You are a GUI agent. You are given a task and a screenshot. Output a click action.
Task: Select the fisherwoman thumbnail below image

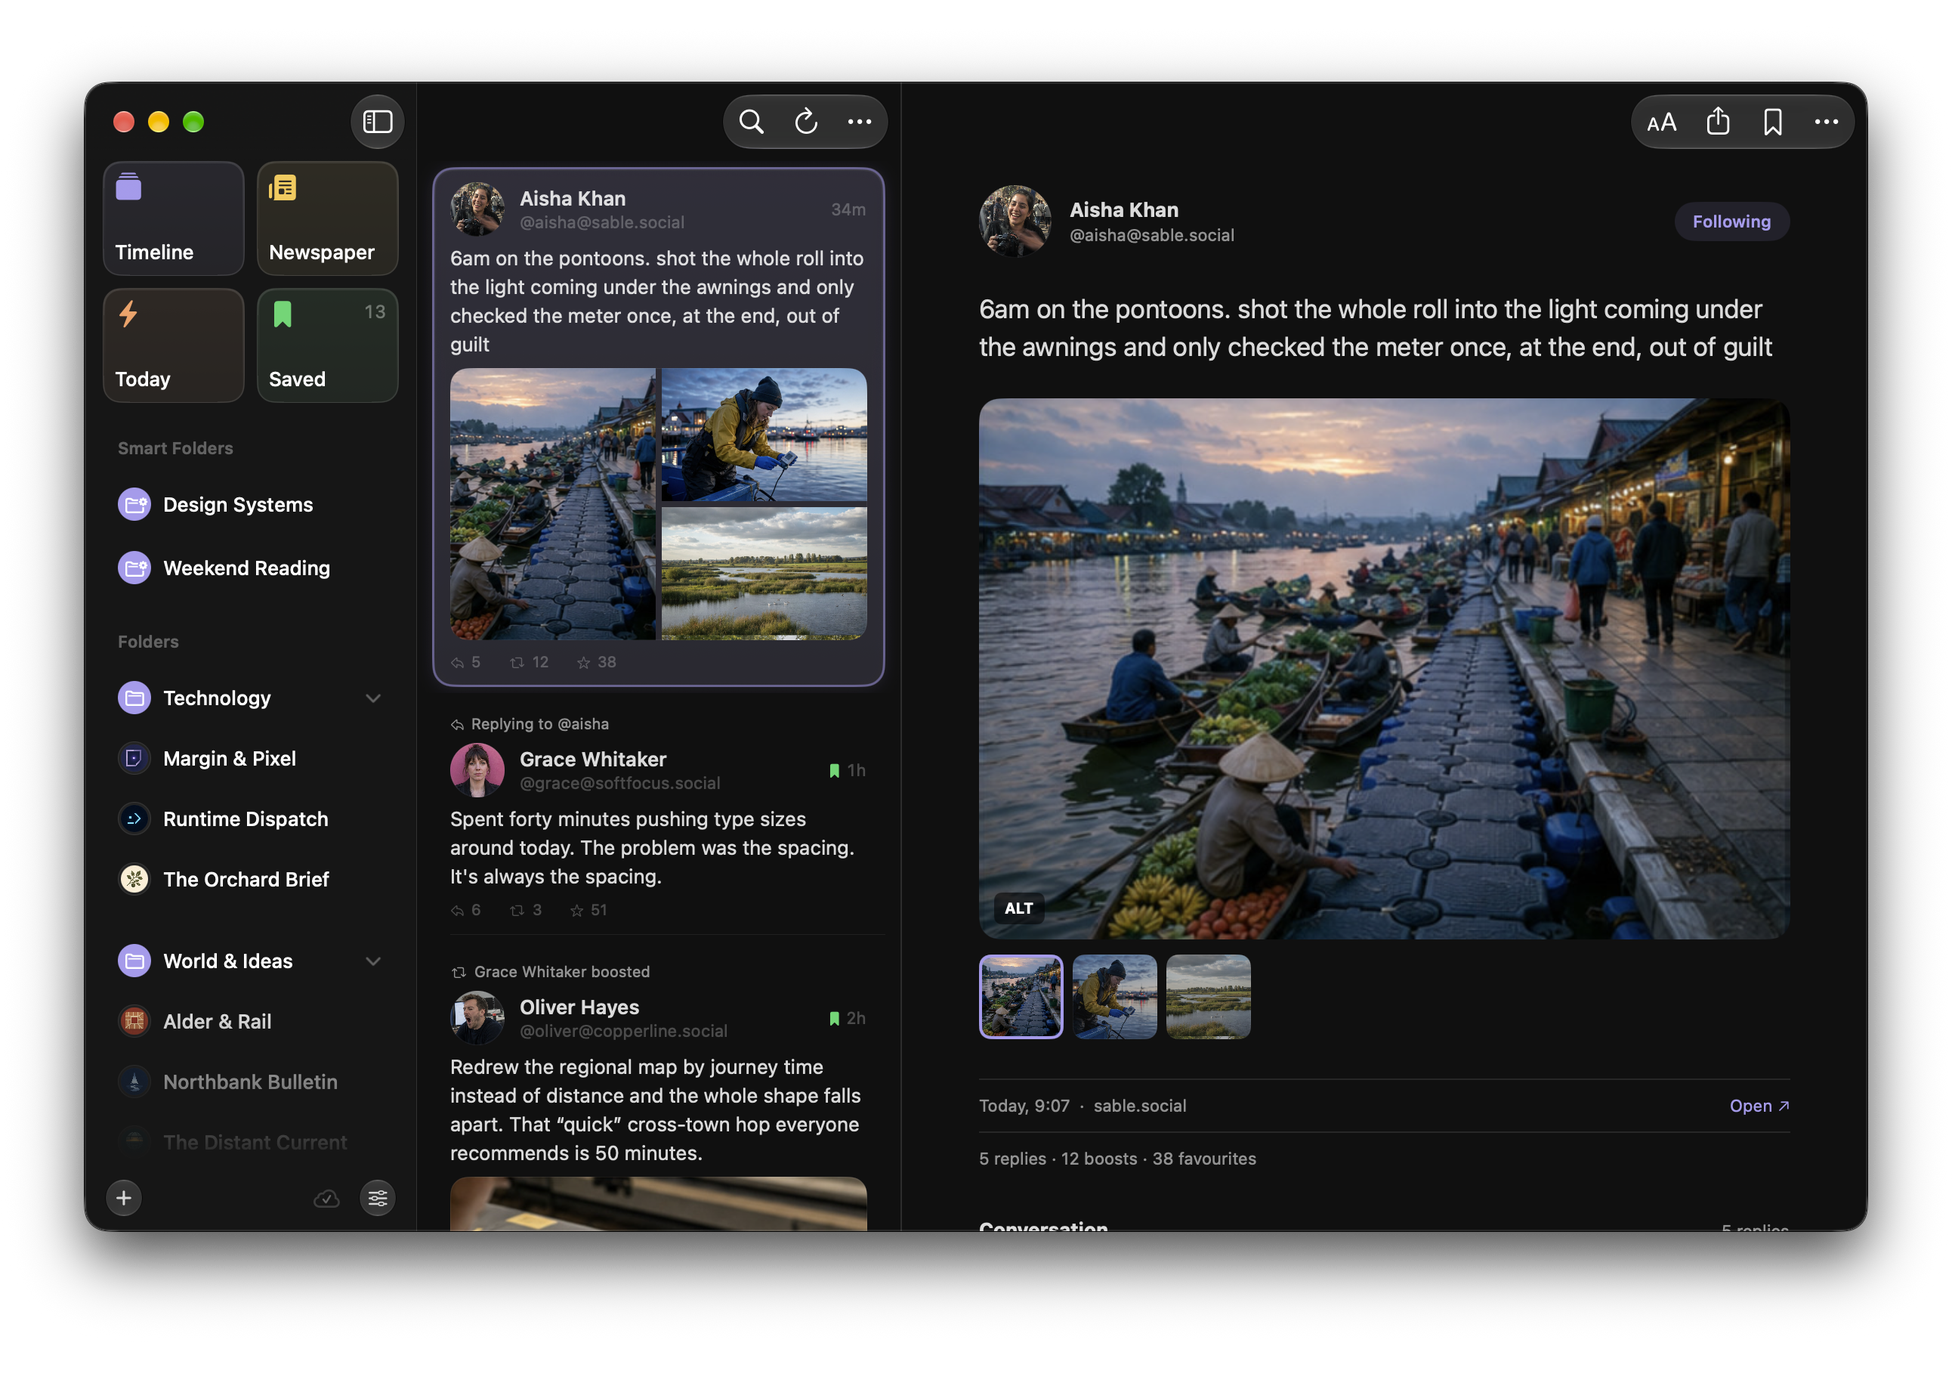click(x=1114, y=996)
